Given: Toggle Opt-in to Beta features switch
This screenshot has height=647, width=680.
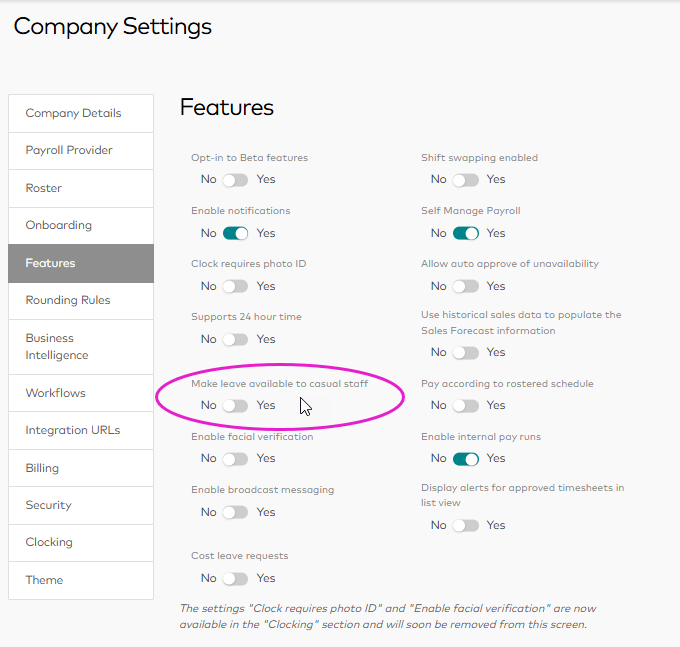Looking at the screenshot, I should coord(235,180).
